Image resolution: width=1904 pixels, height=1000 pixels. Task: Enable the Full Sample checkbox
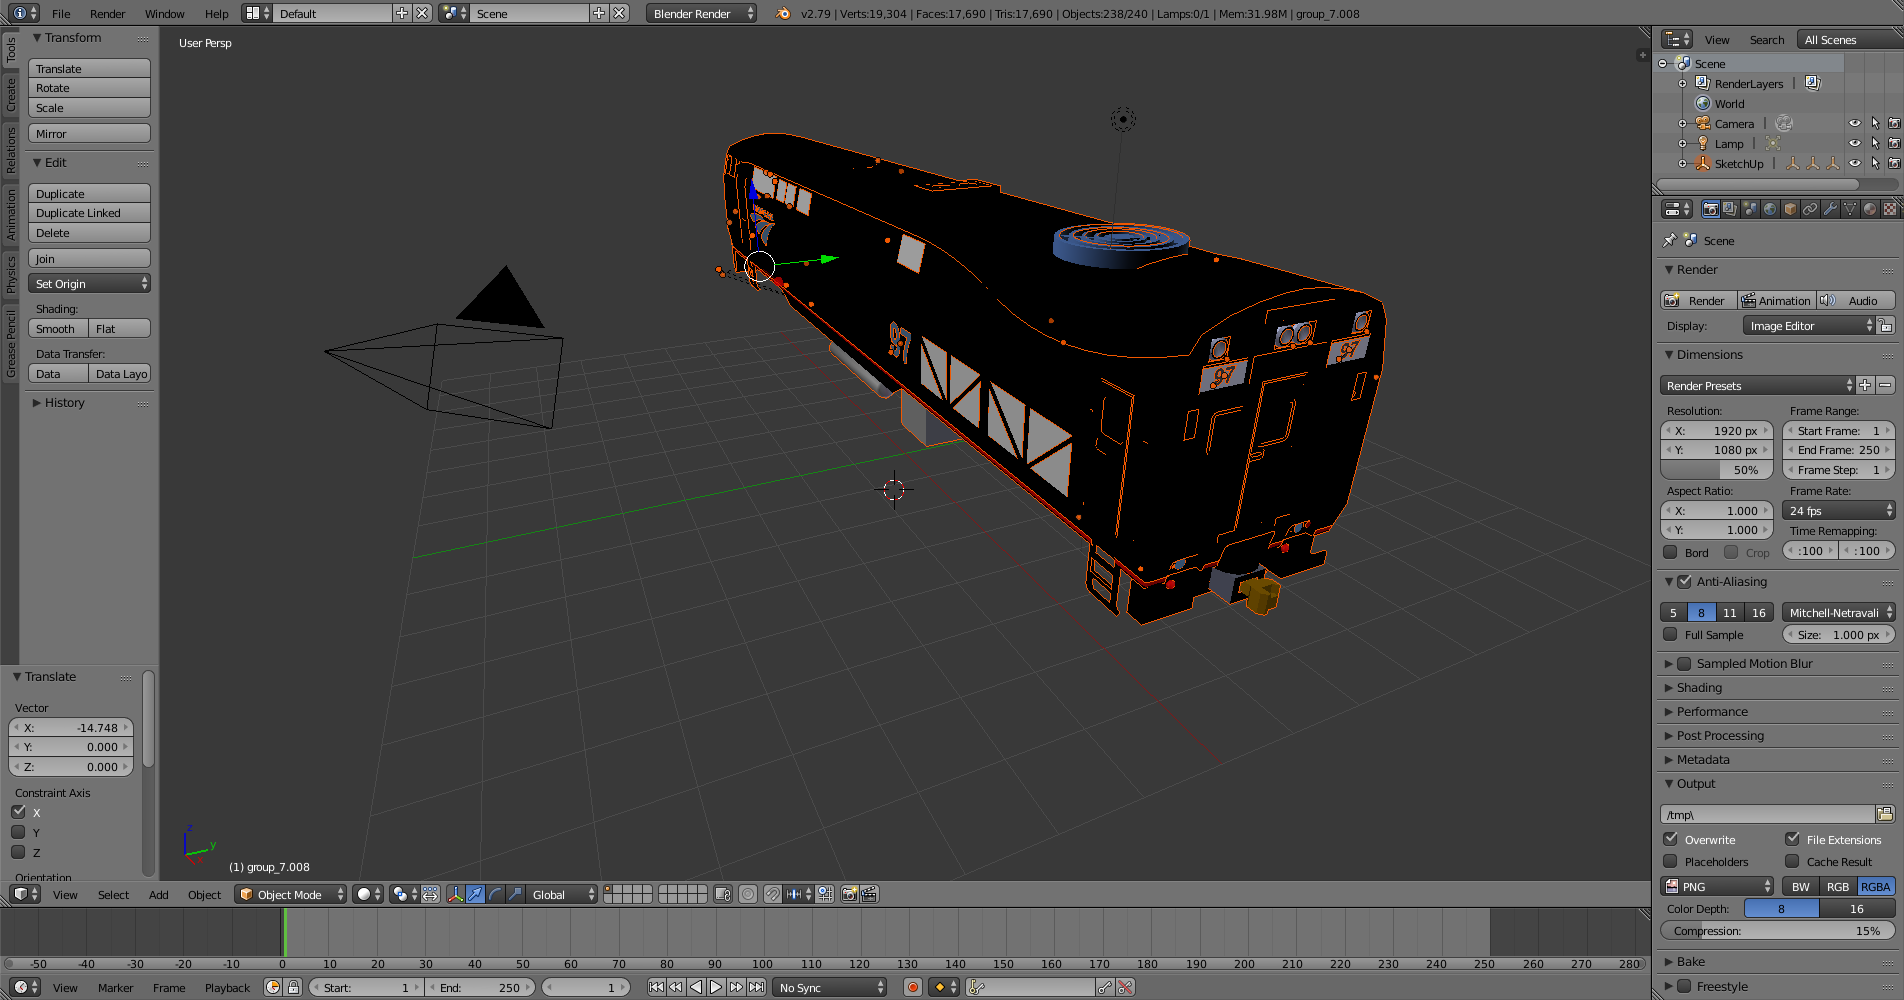click(x=1670, y=634)
